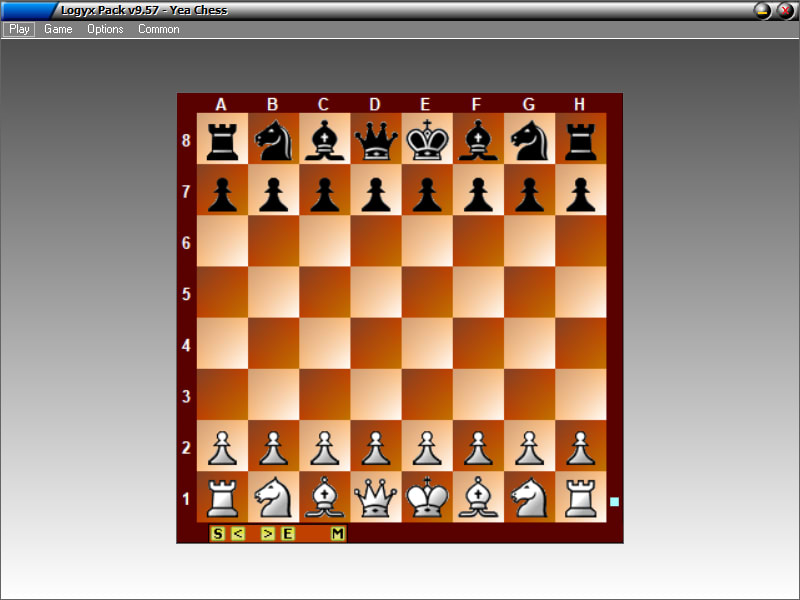Close the Yea Chess window
Screen dimensions: 800x600
click(786, 11)
